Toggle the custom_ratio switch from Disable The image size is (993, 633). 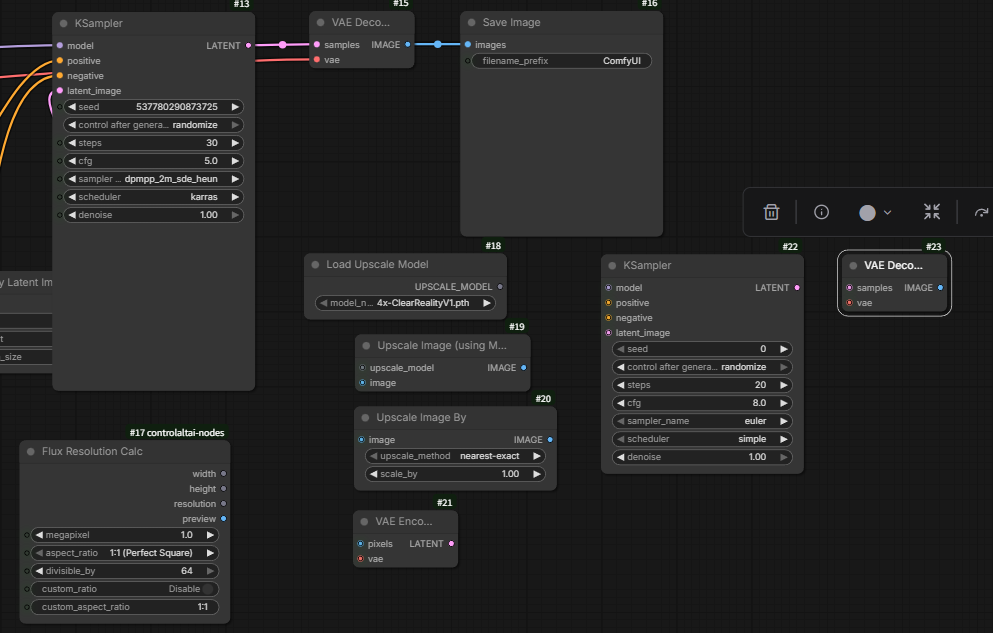click(x=208, y=589)
